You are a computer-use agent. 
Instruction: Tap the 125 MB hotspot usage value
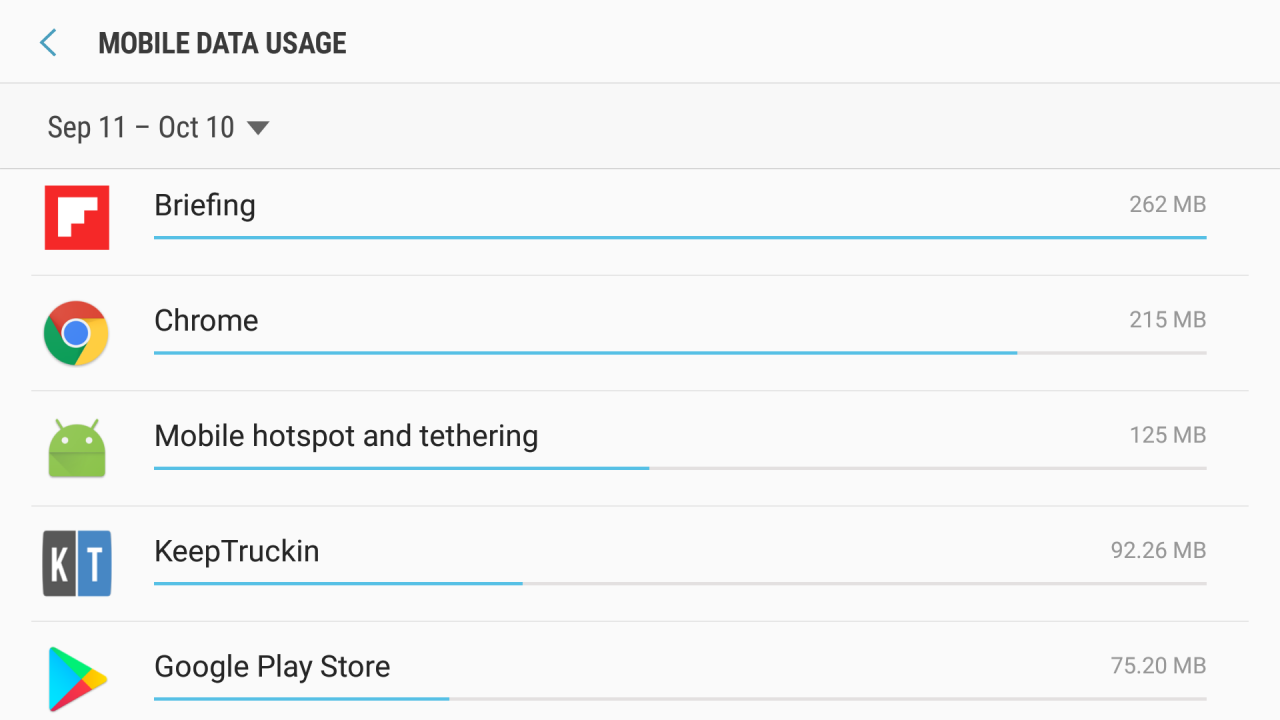click(1167, 436)
